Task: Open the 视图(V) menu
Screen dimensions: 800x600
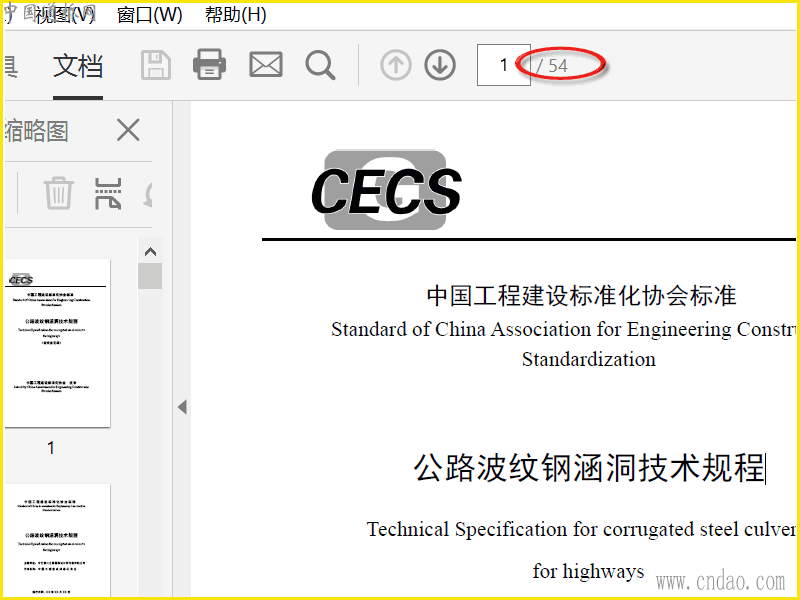Action: [64, 15]
